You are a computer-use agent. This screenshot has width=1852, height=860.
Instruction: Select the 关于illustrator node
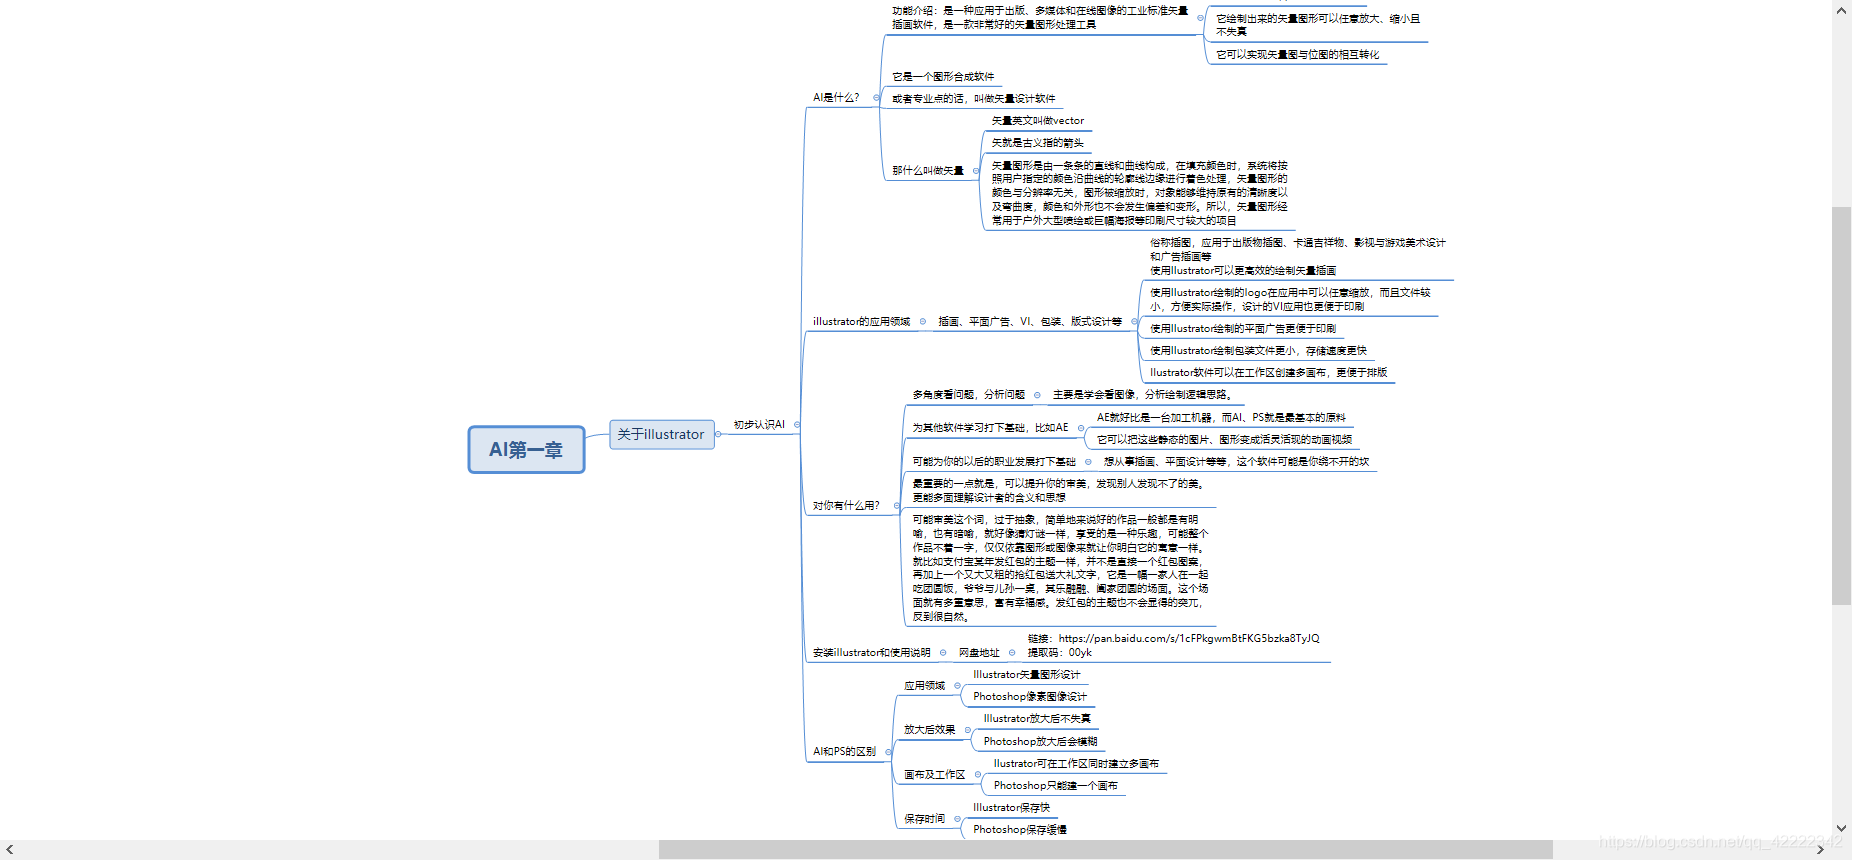[661, 434]
